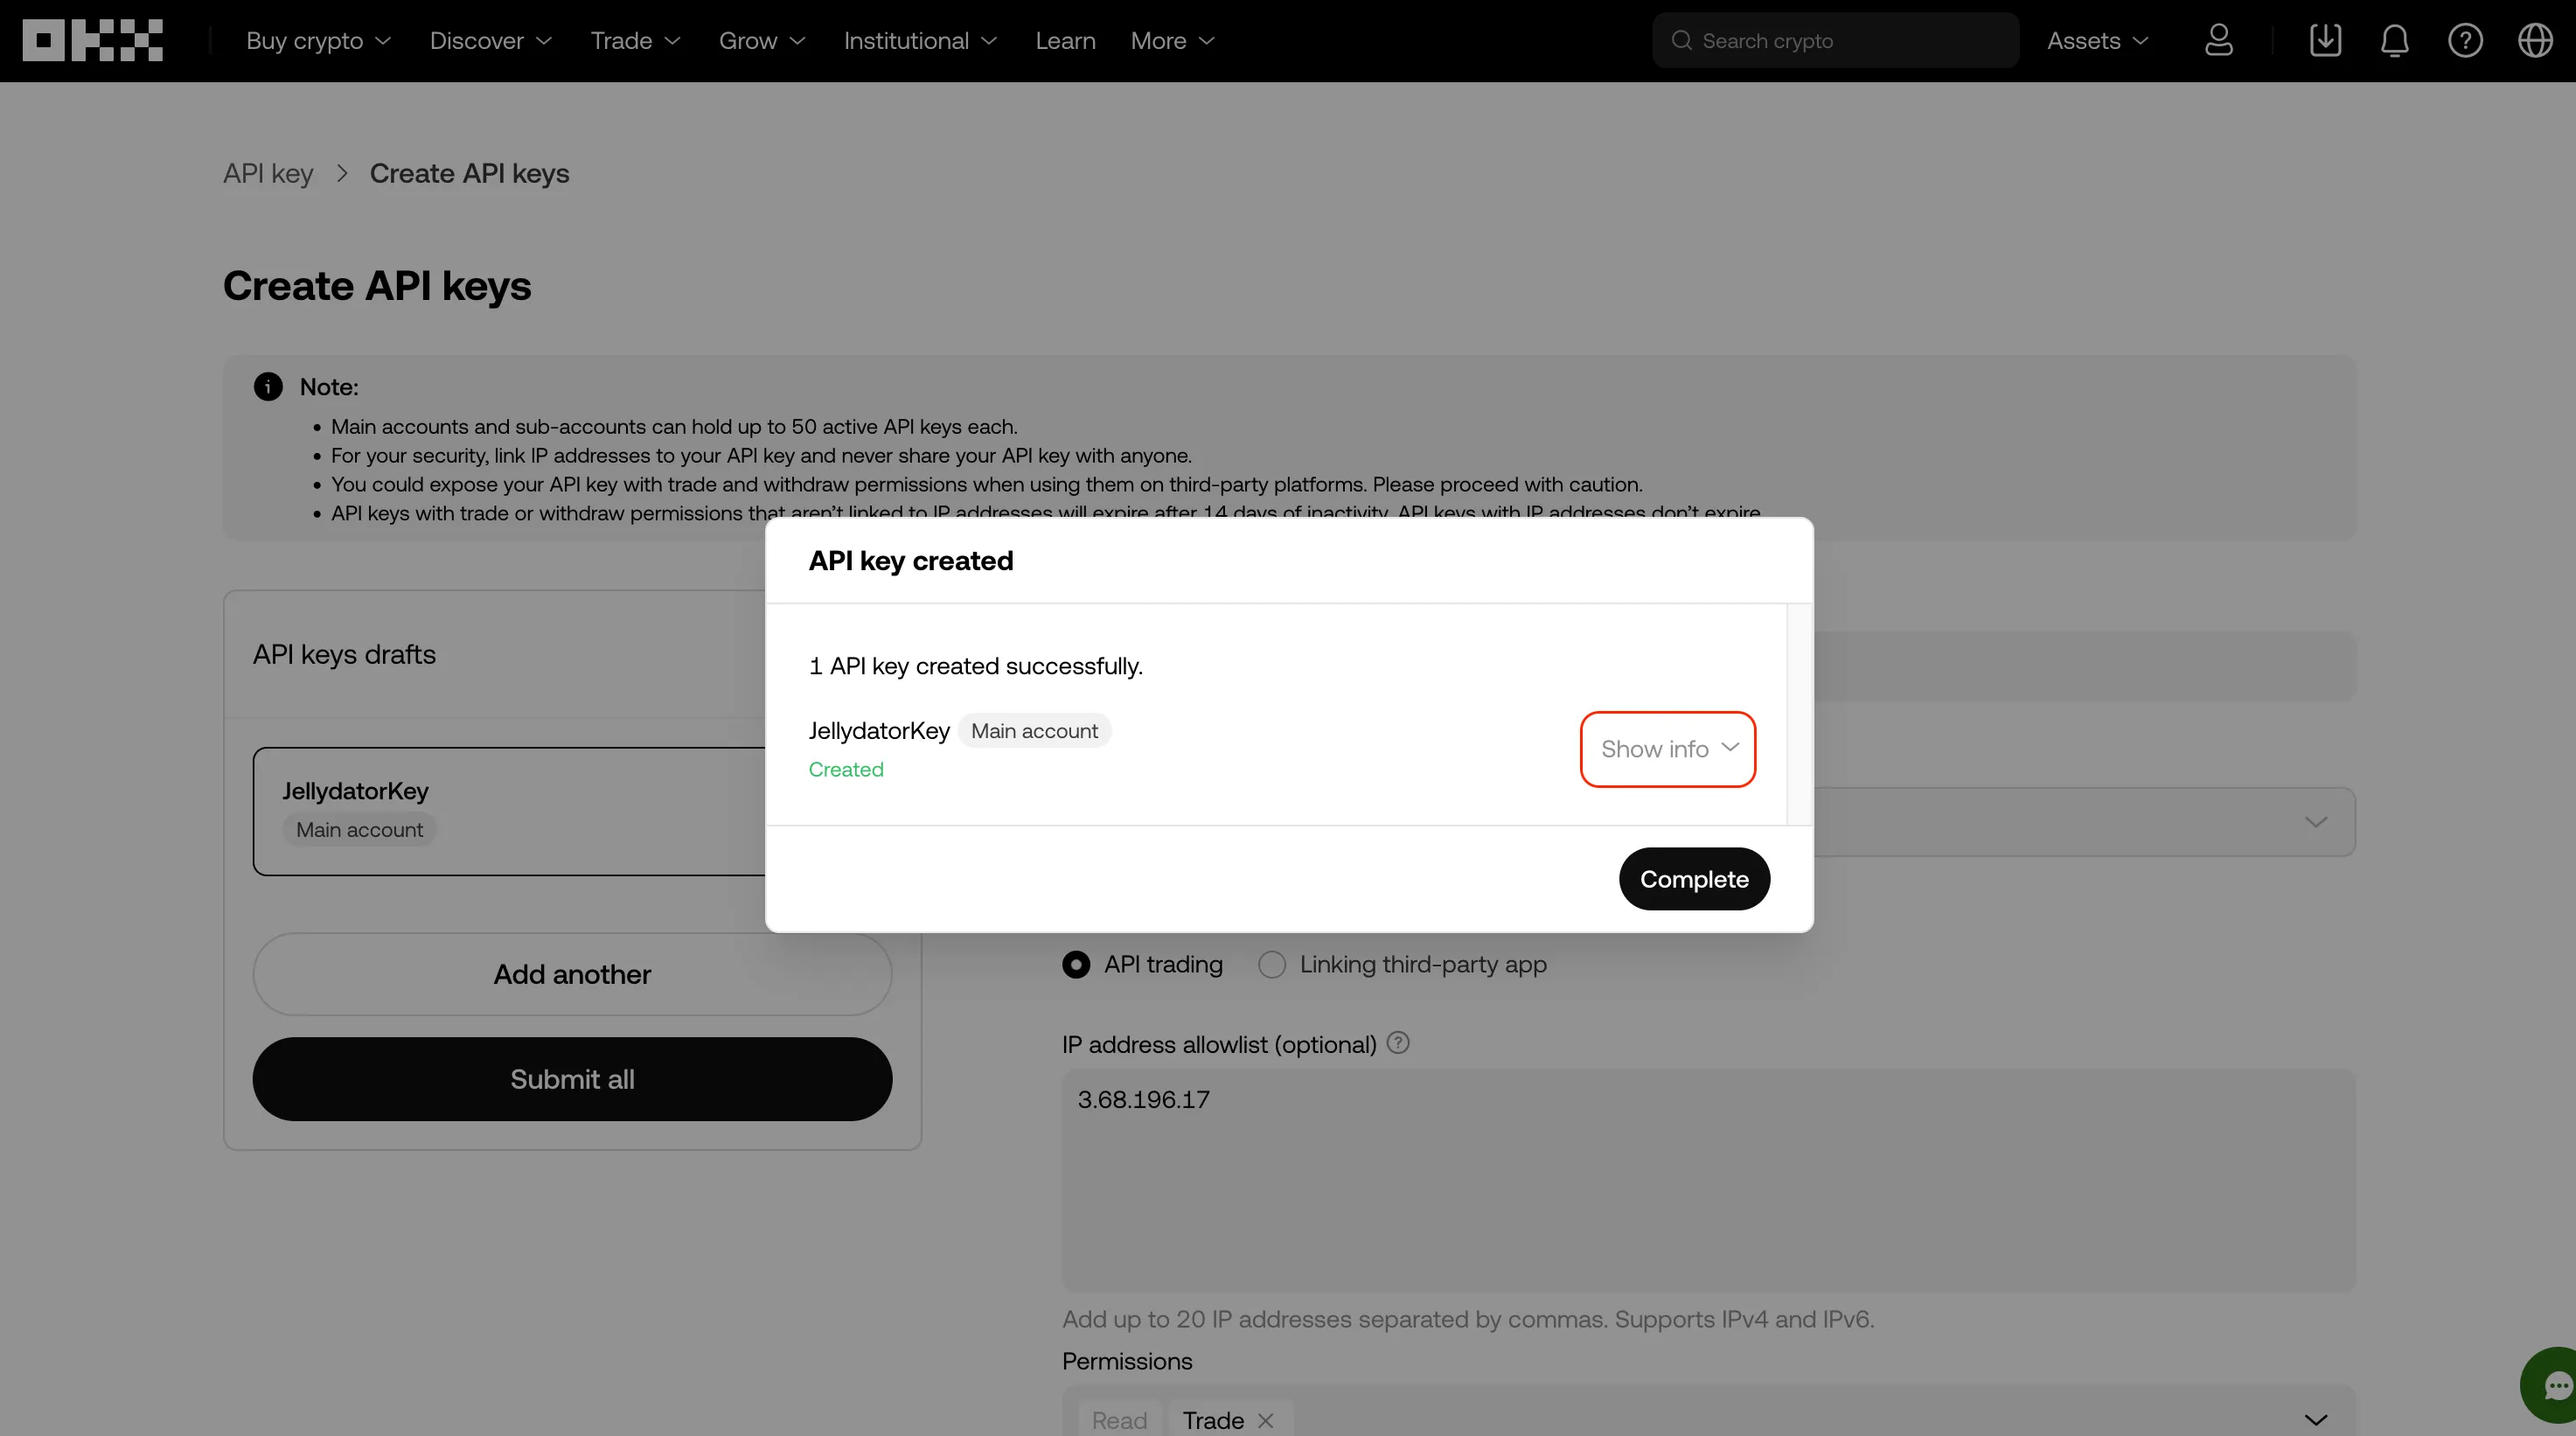Open the Buy crypto dropdown
Viewport: 2576px width, 1436px height.
(318, 40)
